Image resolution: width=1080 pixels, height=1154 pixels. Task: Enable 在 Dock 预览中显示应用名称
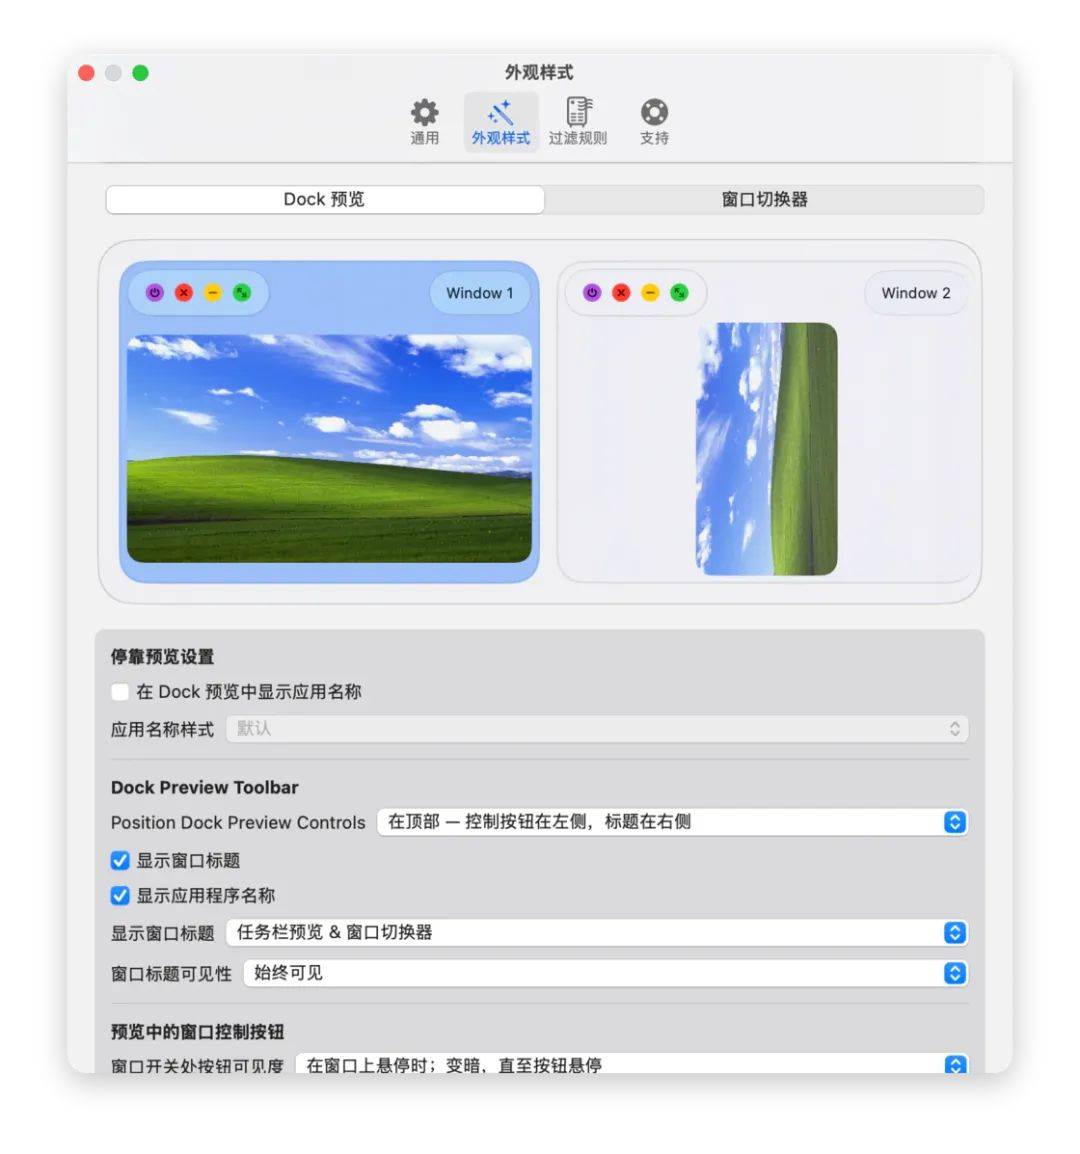tap(120, 691)
